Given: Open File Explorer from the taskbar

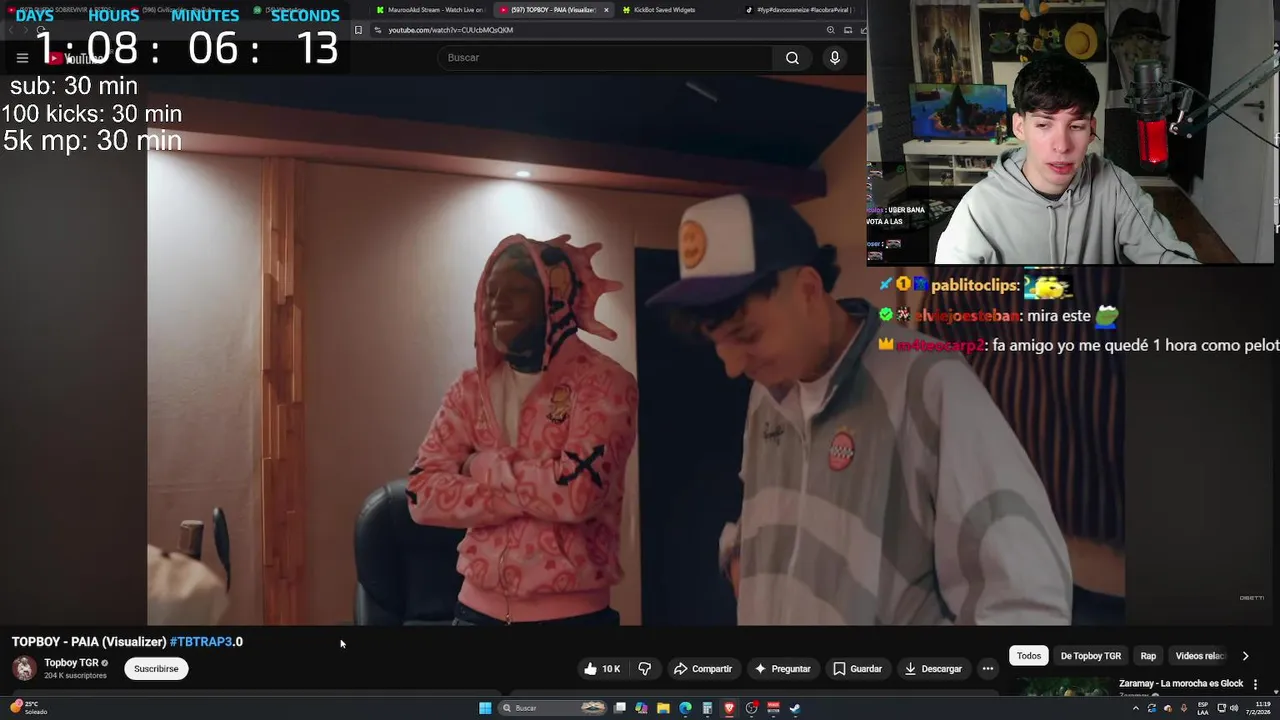Looking at the screenshot, I should tap(663, 708).
